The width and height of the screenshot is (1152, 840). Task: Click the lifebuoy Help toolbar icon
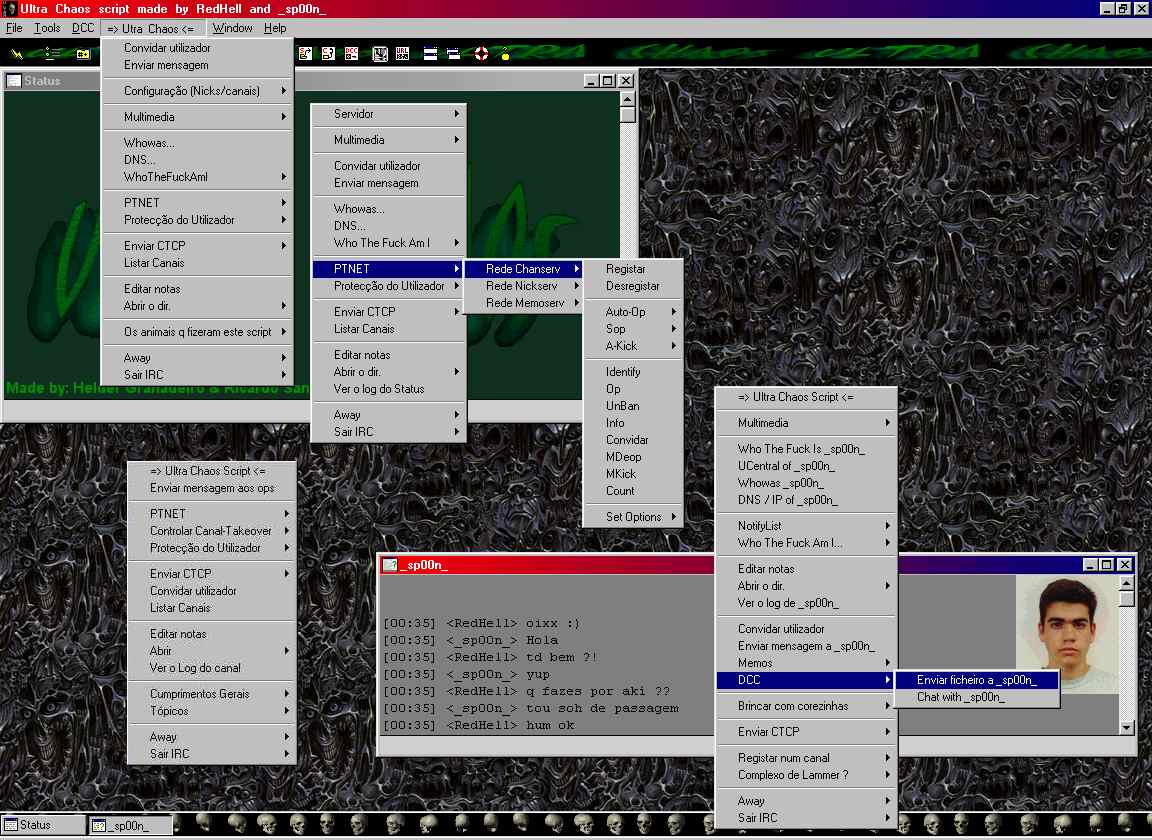click(x=481, y=53)
